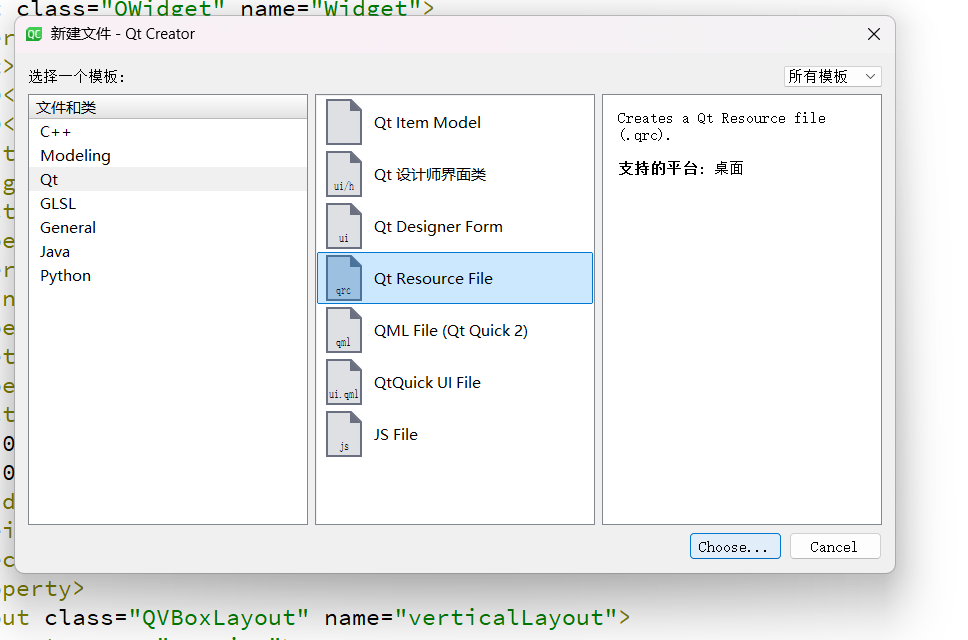The image size is (968, 640).
Task: Select the Qt Item Model file icon
Action: pyautogui.click(x=344, y=122)
